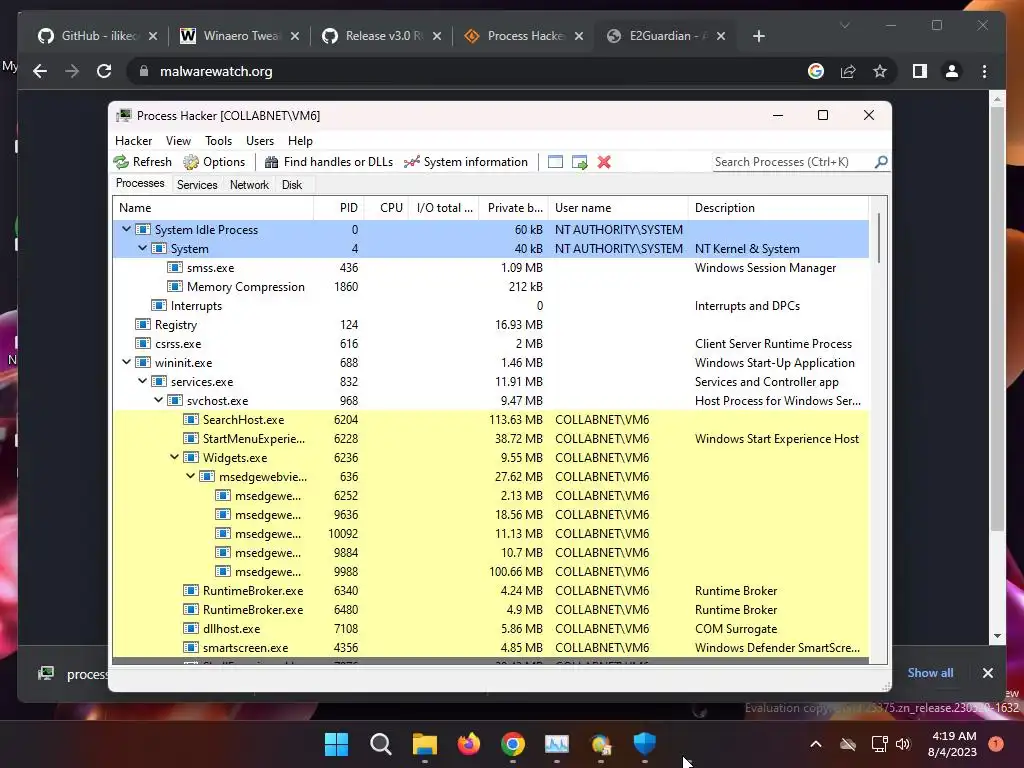
Task: Open Chrome three-dot menu
Action: (x=984, y=71)
